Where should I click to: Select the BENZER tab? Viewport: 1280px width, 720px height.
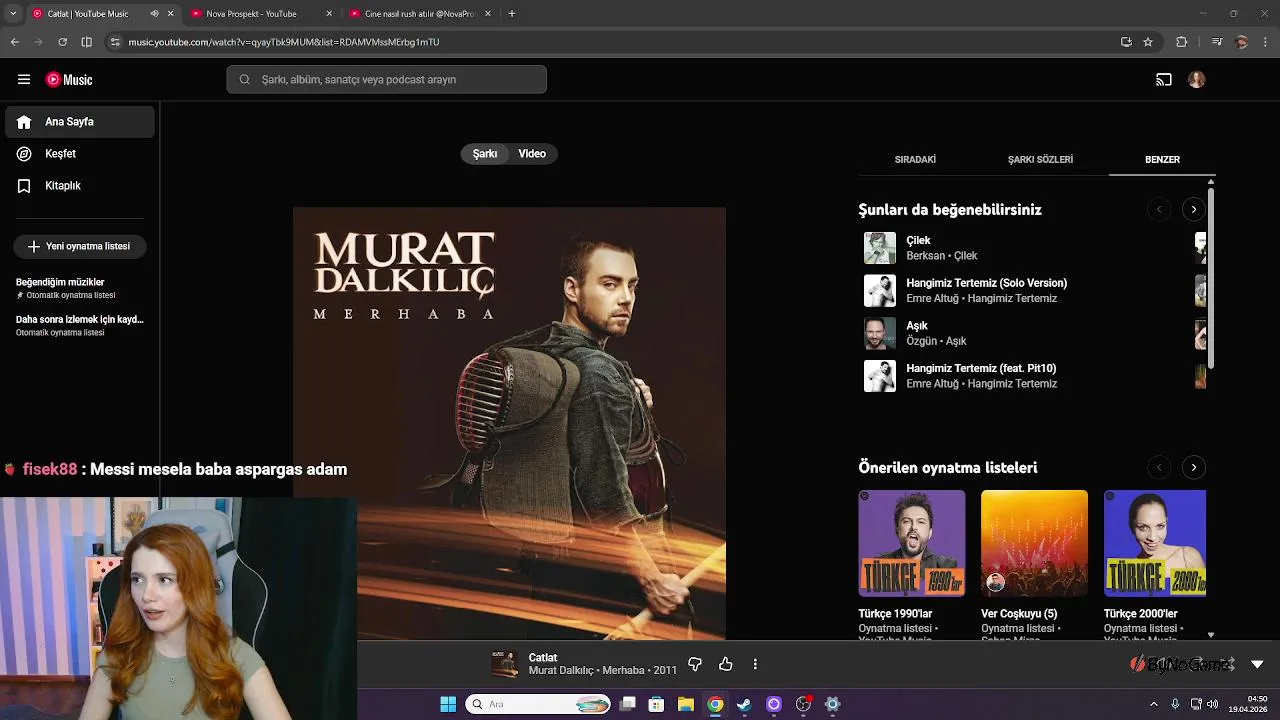click(1162, 160)
